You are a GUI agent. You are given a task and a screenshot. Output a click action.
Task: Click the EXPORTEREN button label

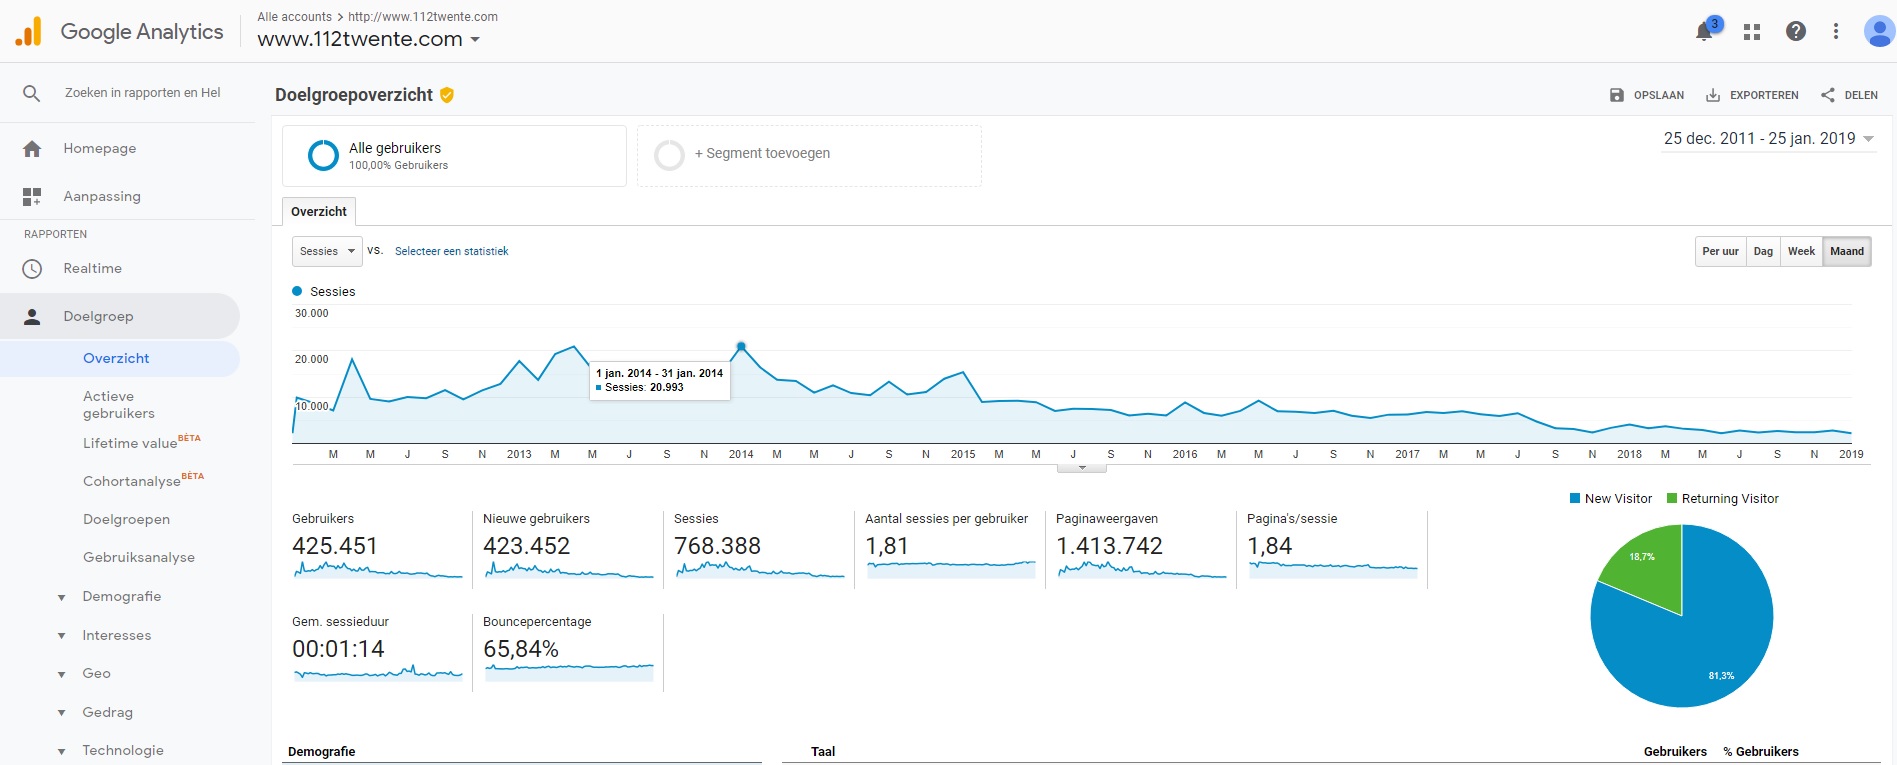1764,96
